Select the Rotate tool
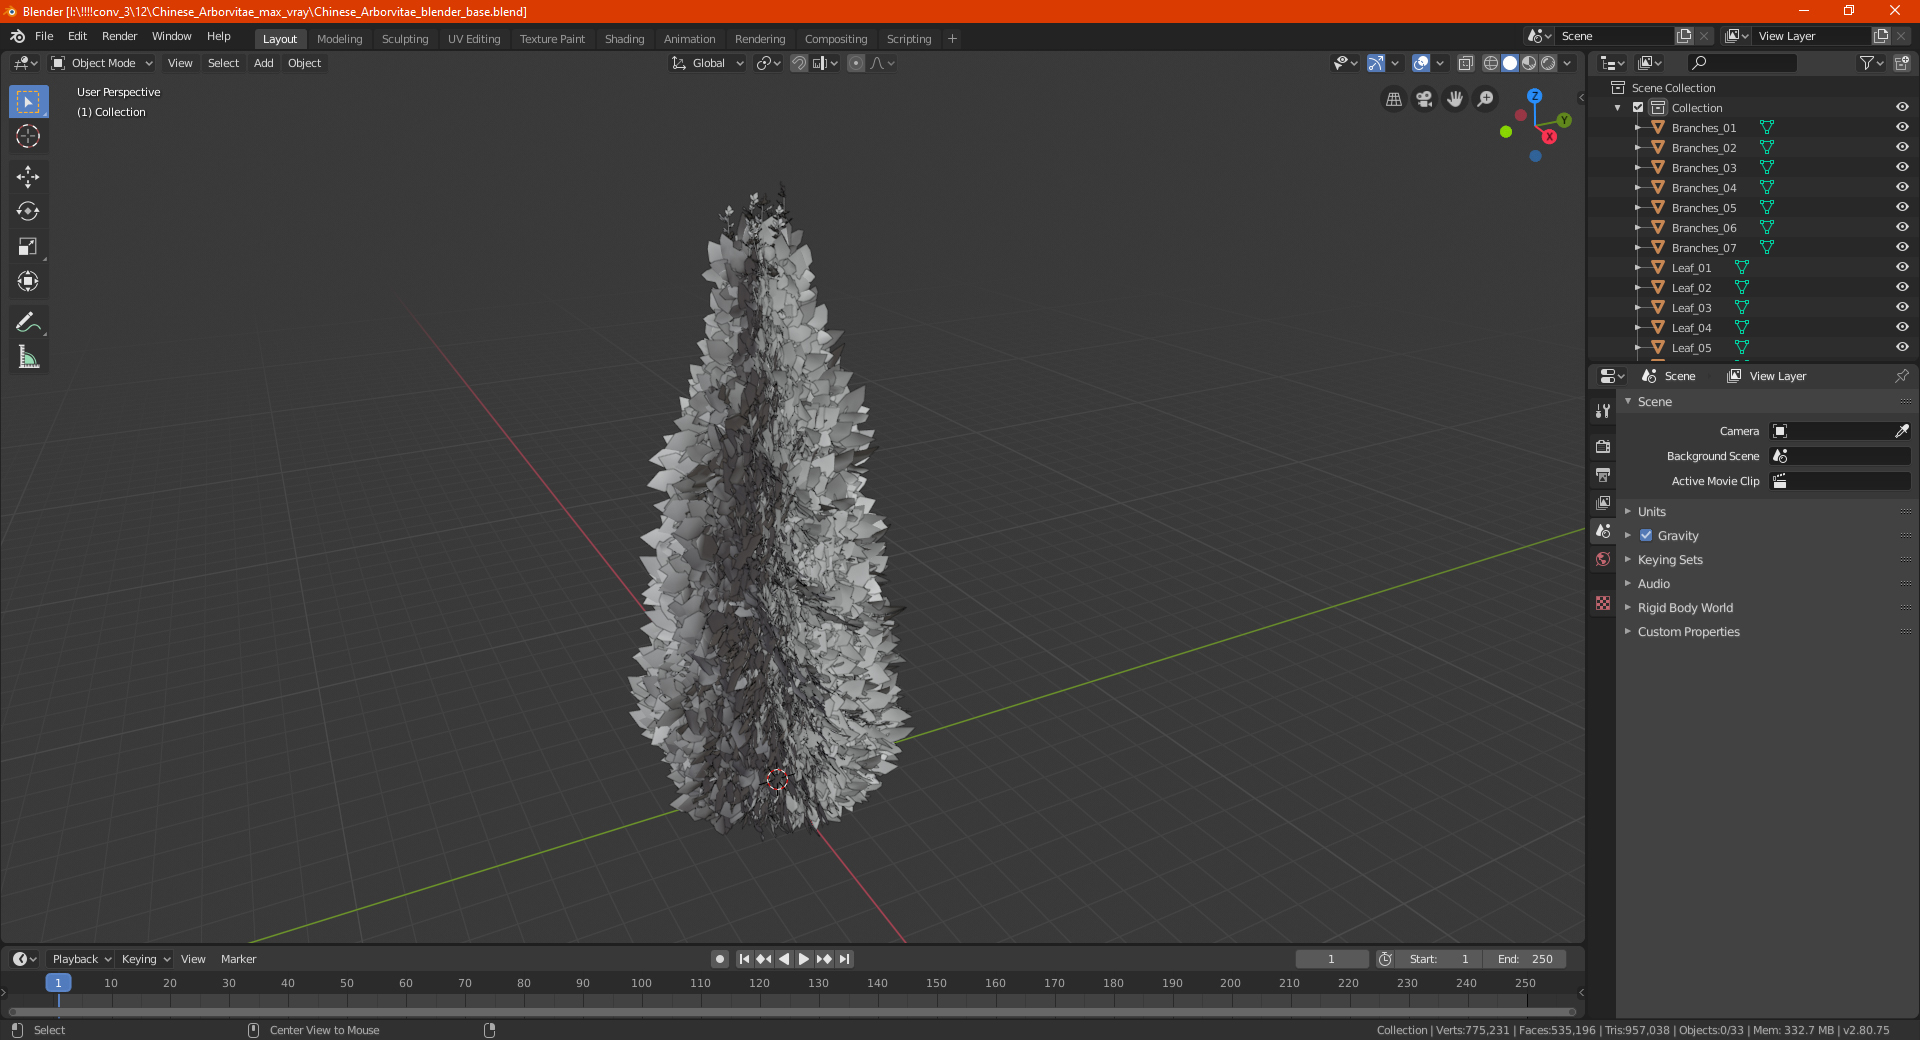1920x1040 pixels. 28,212
